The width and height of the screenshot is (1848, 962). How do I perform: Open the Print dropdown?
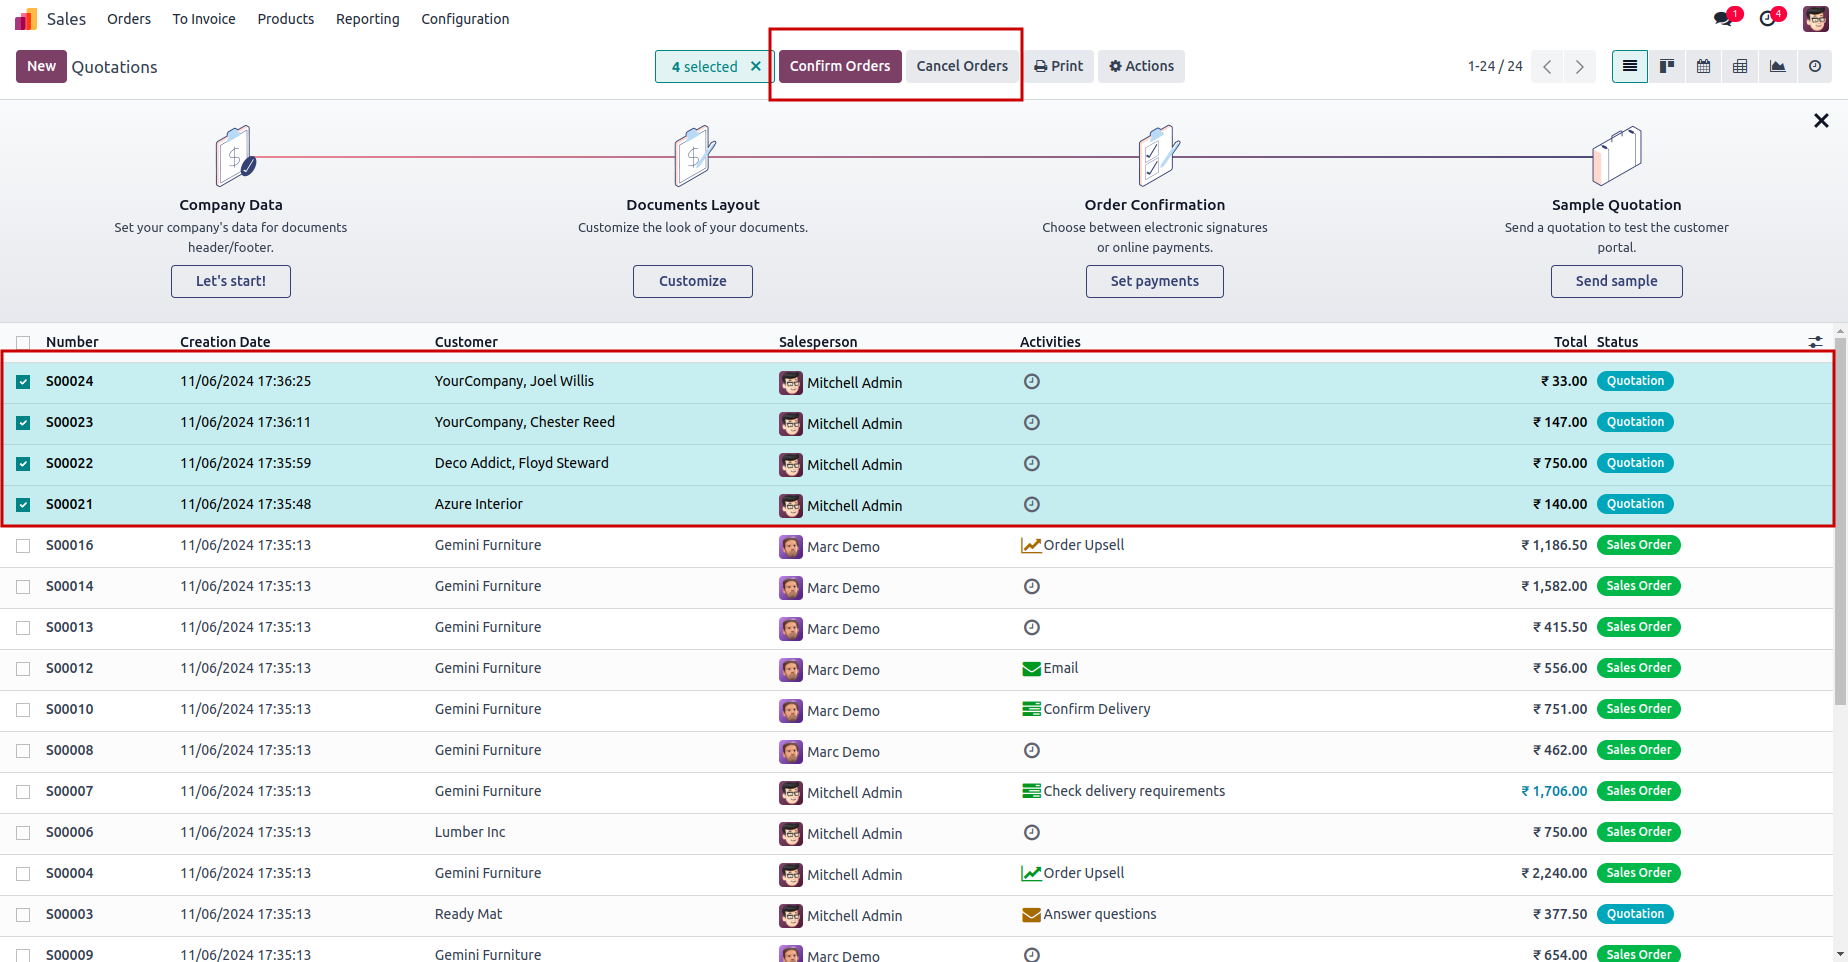click(x=1058, y=66)
